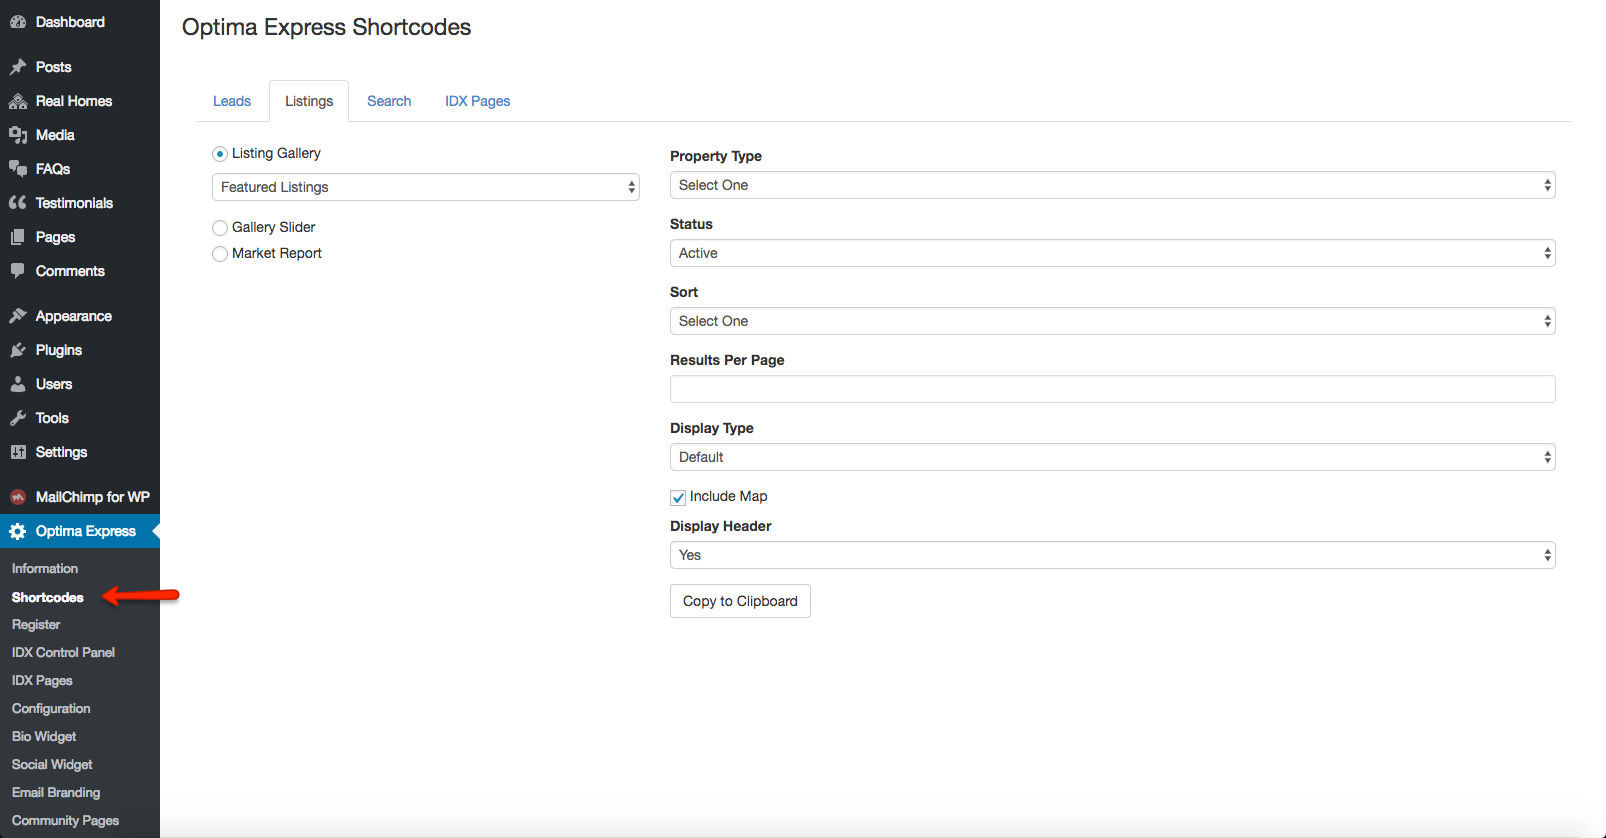Select the Gallery Slider radio option
The height and width of the screenshot is (838, 1606).
(x=220, y=228)
